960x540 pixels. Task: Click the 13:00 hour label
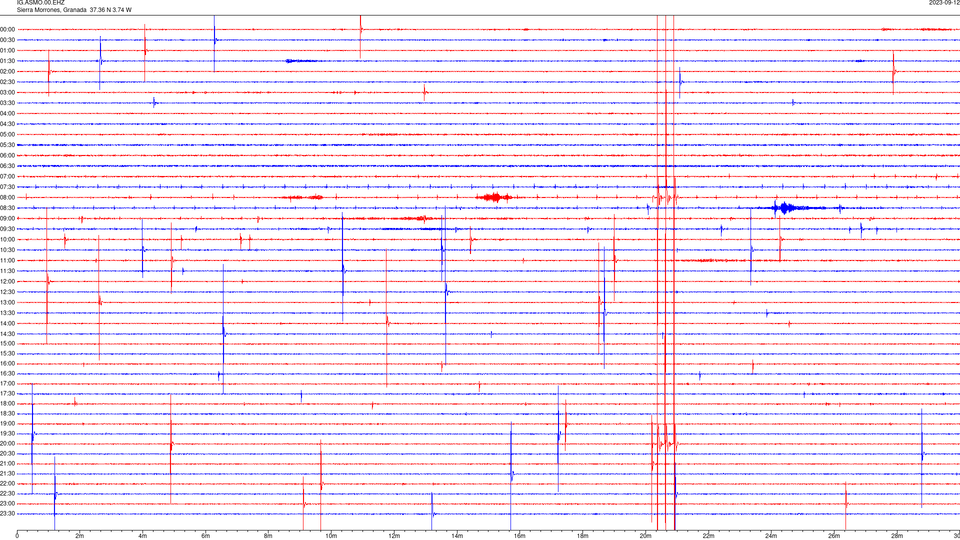(x=8, y=302)
